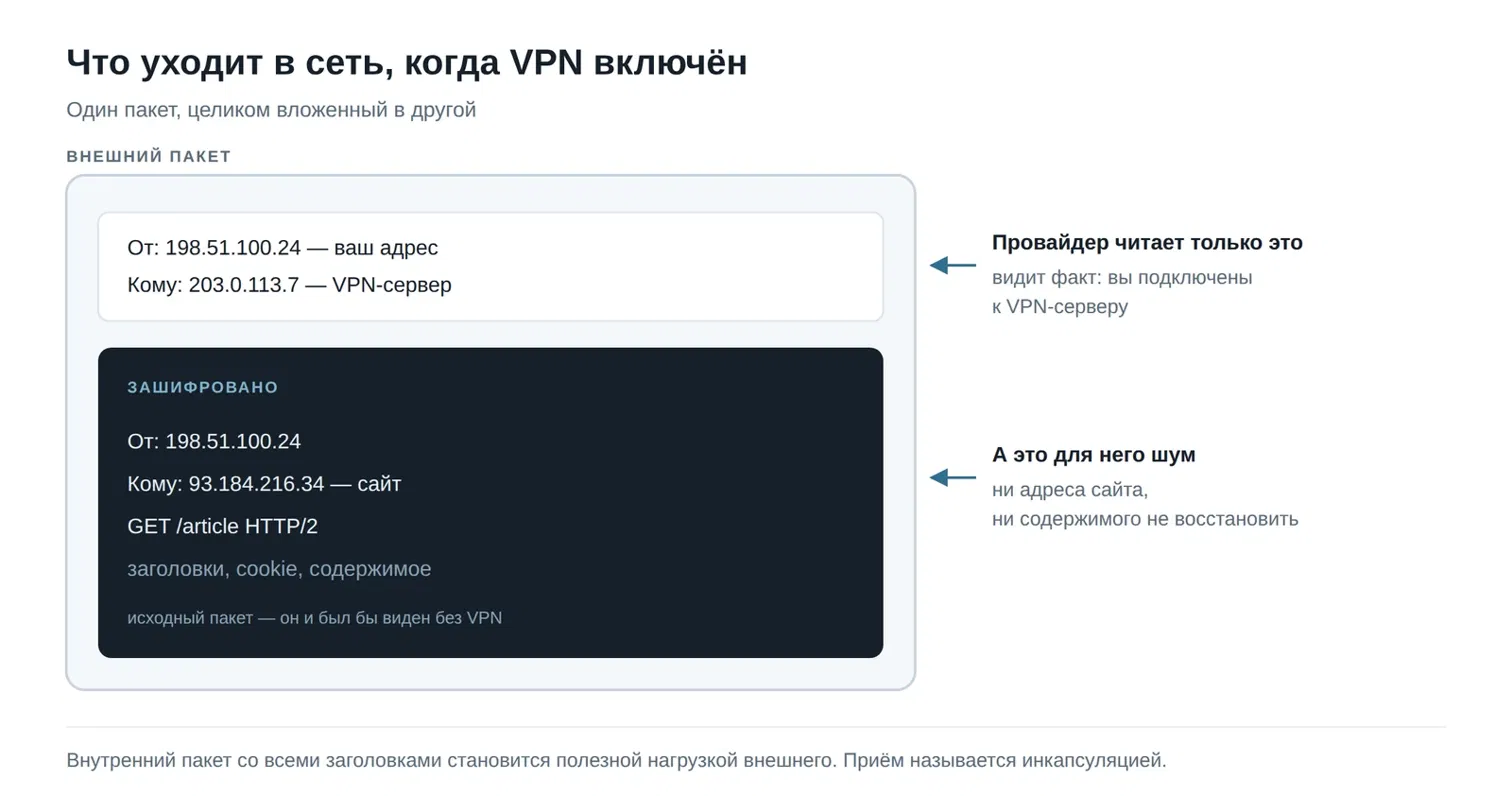Click the text 'видит факт: вы подключены'

(x=1122, y=278)
